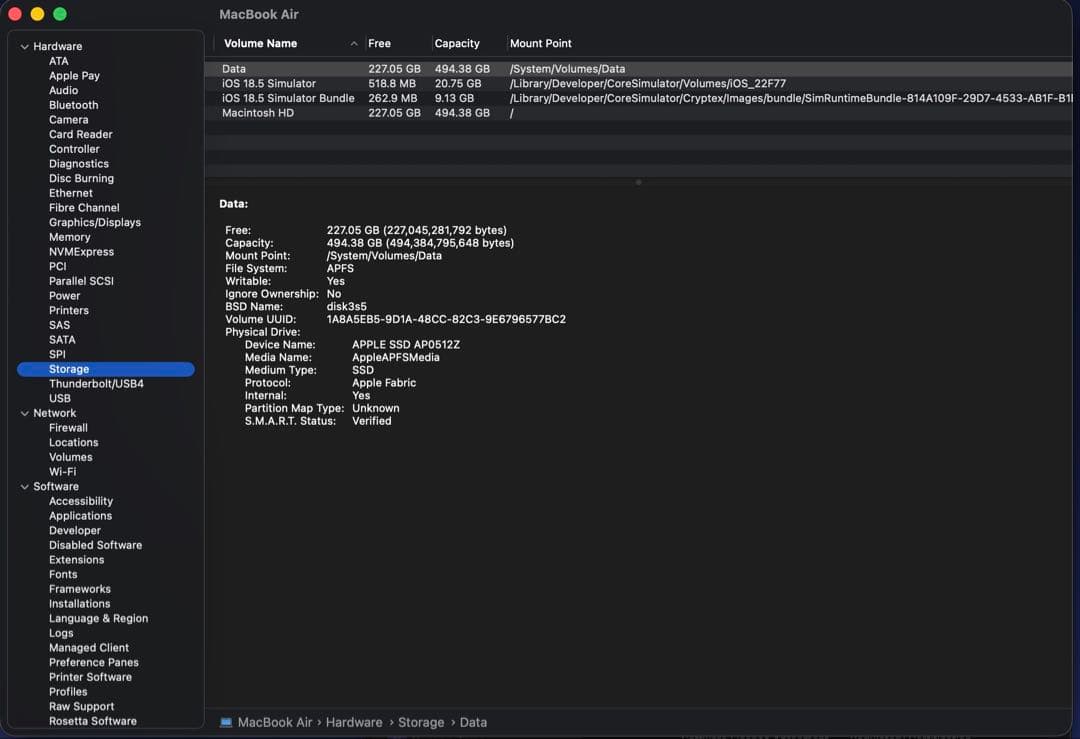Screen dimensions: 1080x739
Task: Select Thunderbolt/USB4 in the sidebar
Action: (x=96, y=384)
